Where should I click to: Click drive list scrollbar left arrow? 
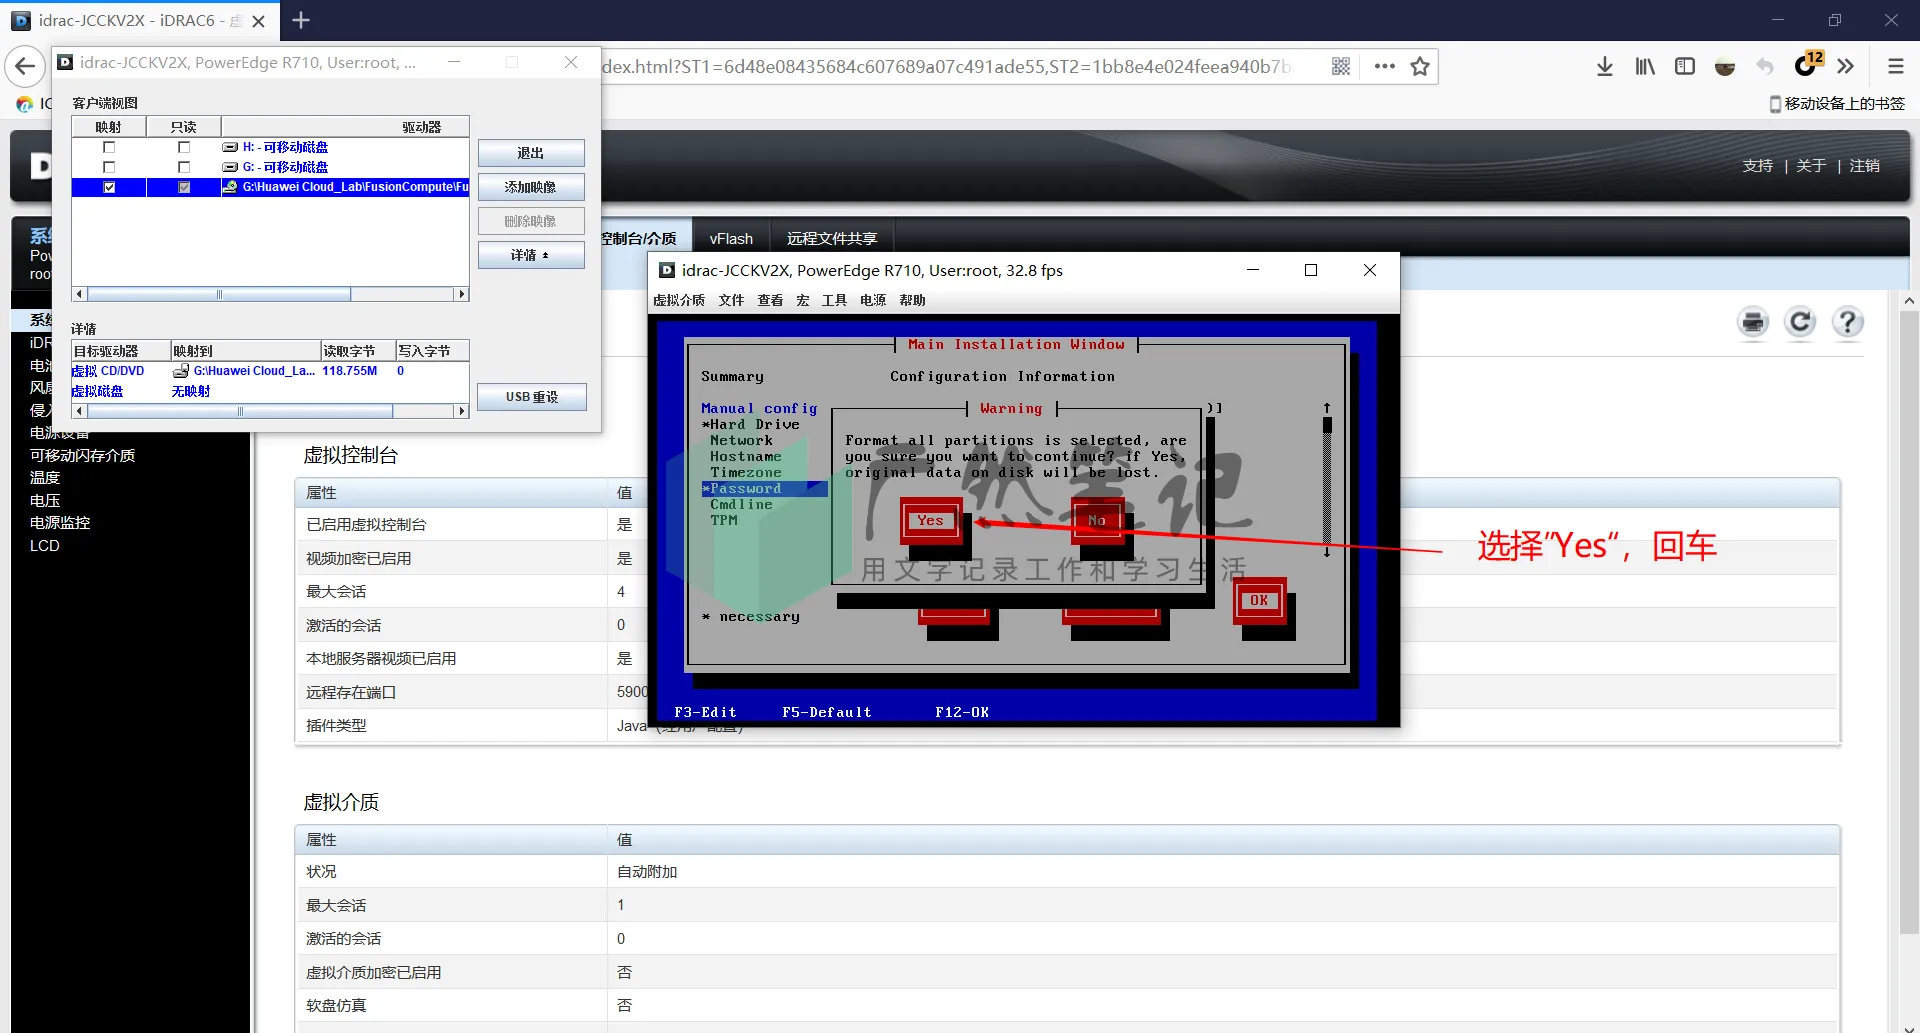80,294
